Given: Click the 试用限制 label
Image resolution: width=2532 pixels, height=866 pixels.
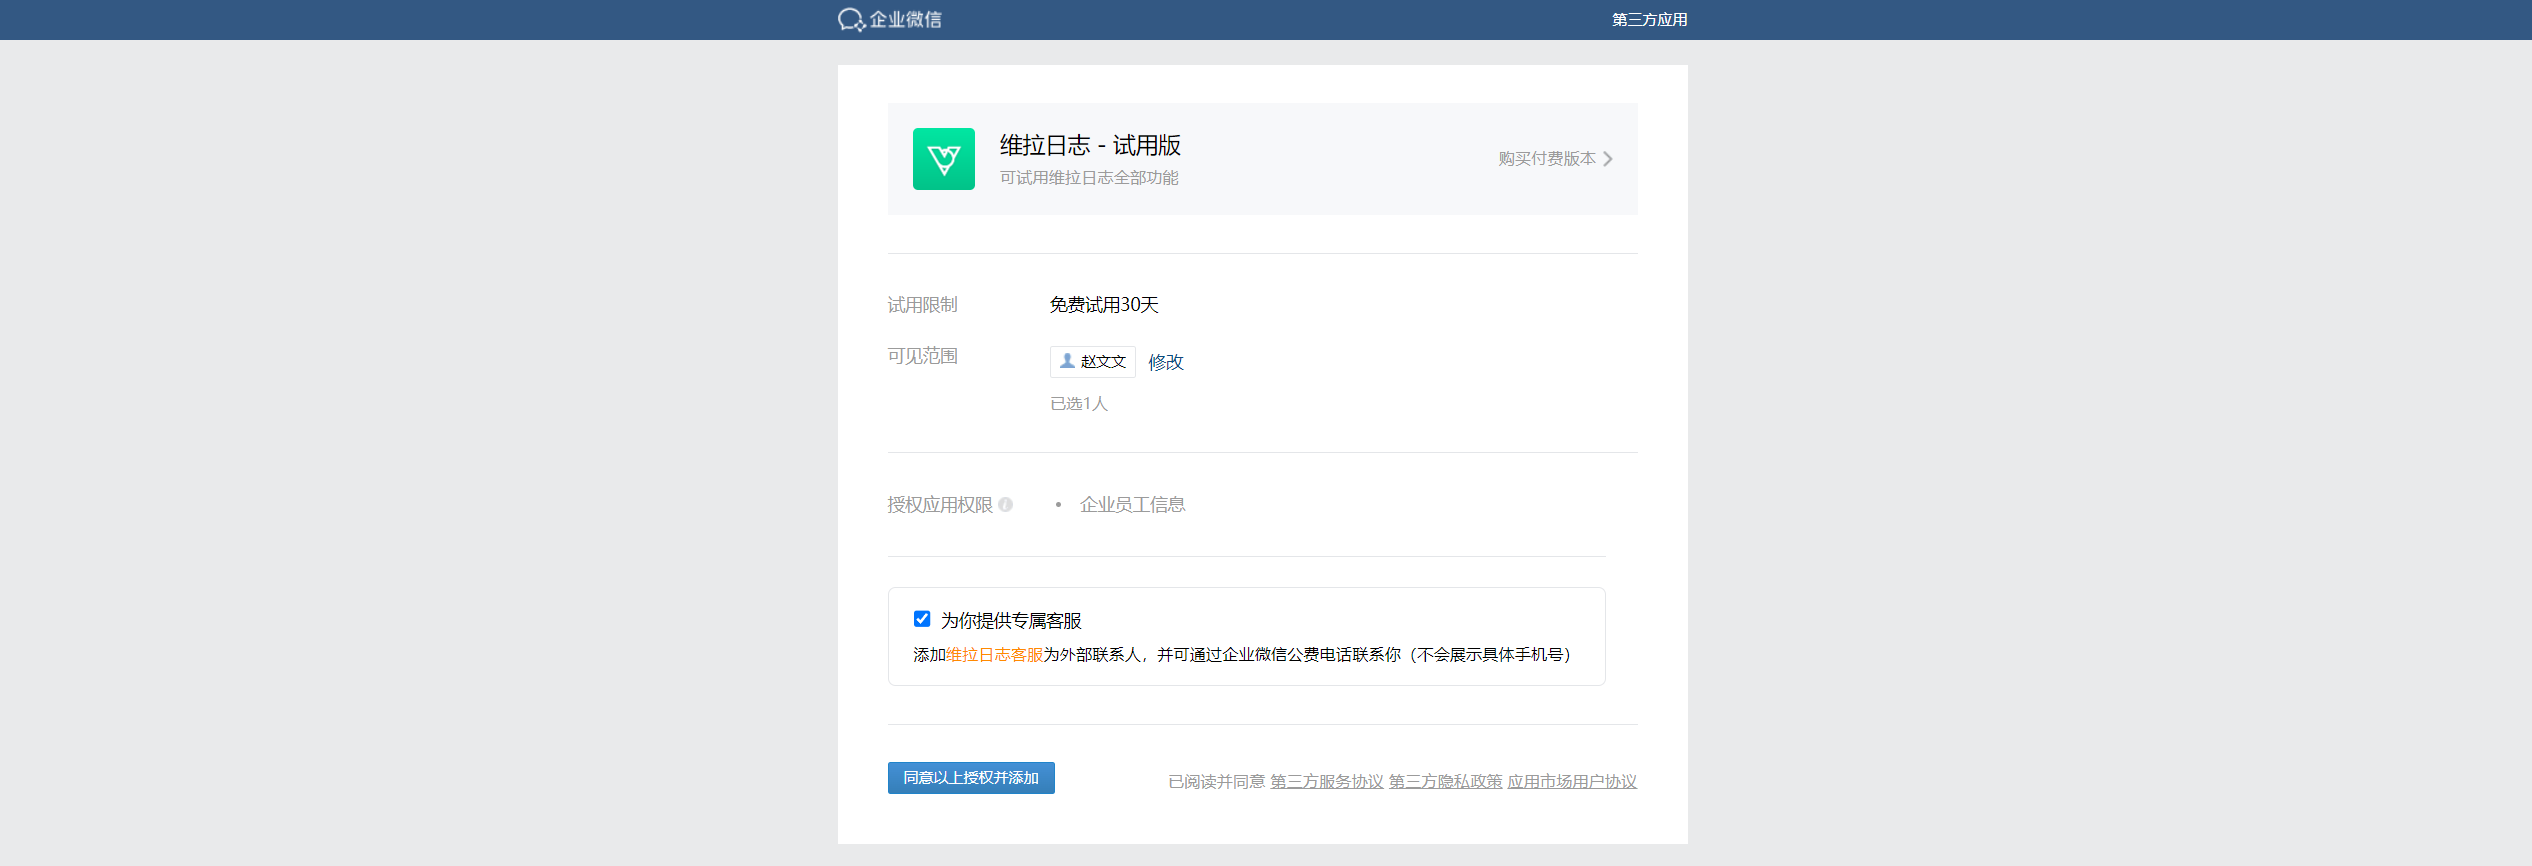Looking at the screenshot, I should [923, 305].
